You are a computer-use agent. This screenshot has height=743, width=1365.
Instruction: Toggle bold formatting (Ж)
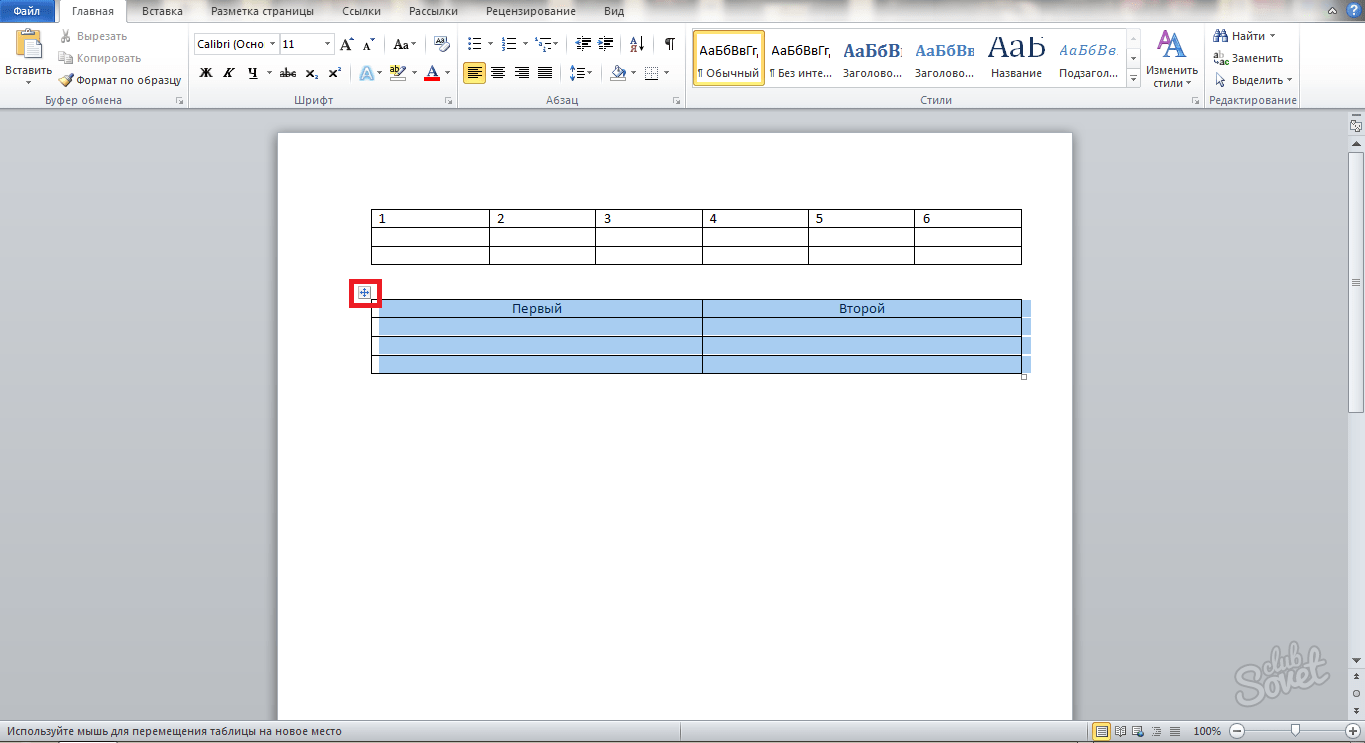pyautogui.click(x=206, y=73)
